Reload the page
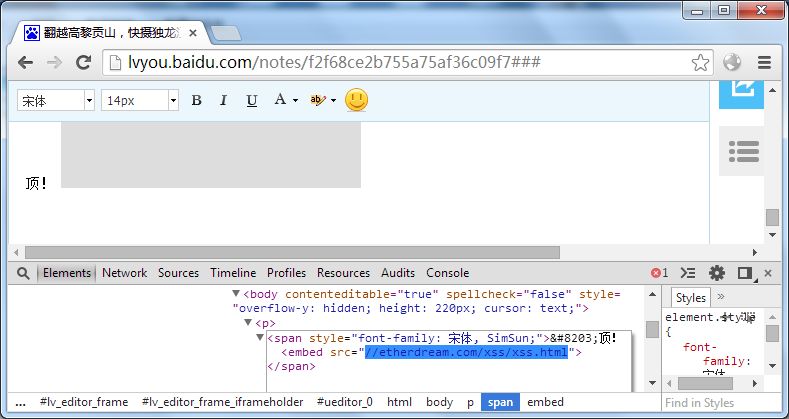The image size is (789, 419). (83, 62)
